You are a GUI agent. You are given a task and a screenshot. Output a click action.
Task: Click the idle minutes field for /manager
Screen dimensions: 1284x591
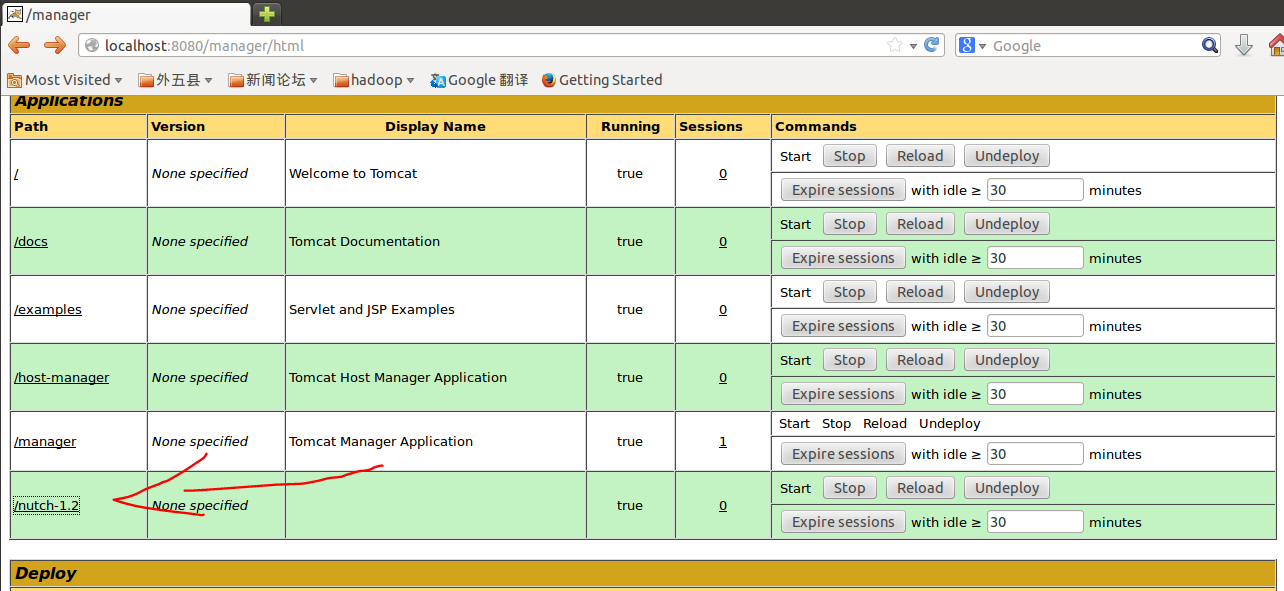[1034, 454]
